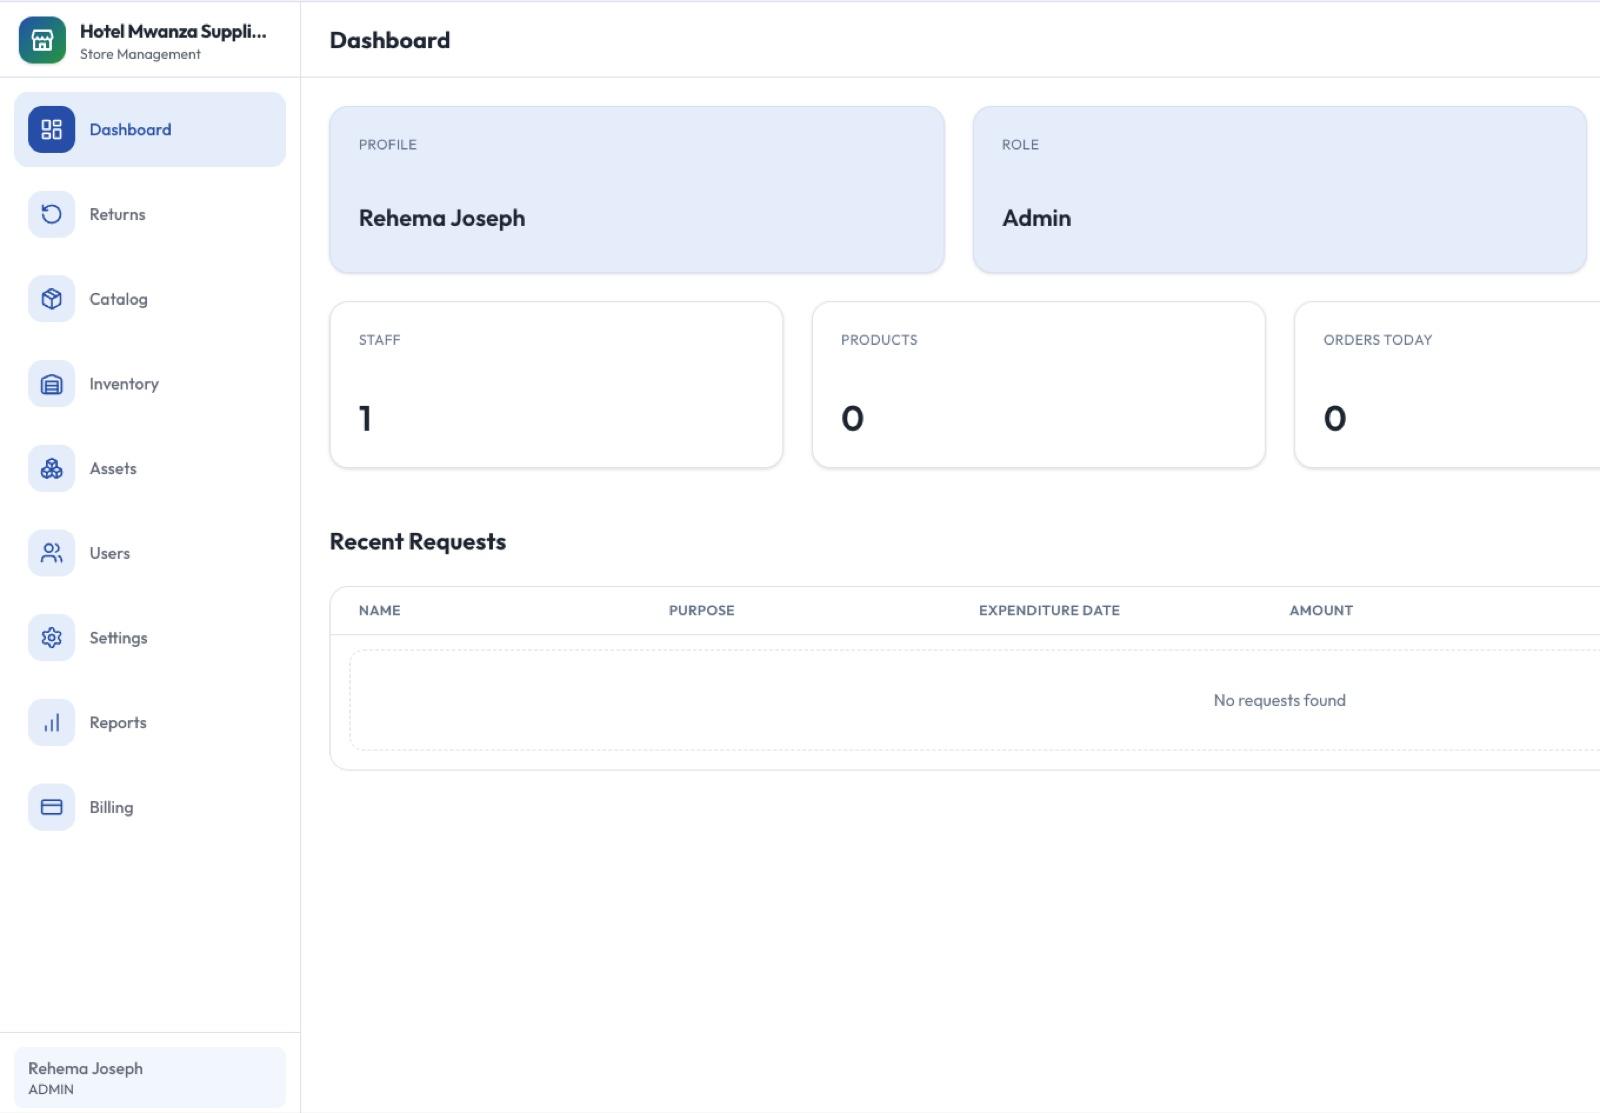Select the Inventory warehouse icon
1600x1113 pixels.
(51, 384)
